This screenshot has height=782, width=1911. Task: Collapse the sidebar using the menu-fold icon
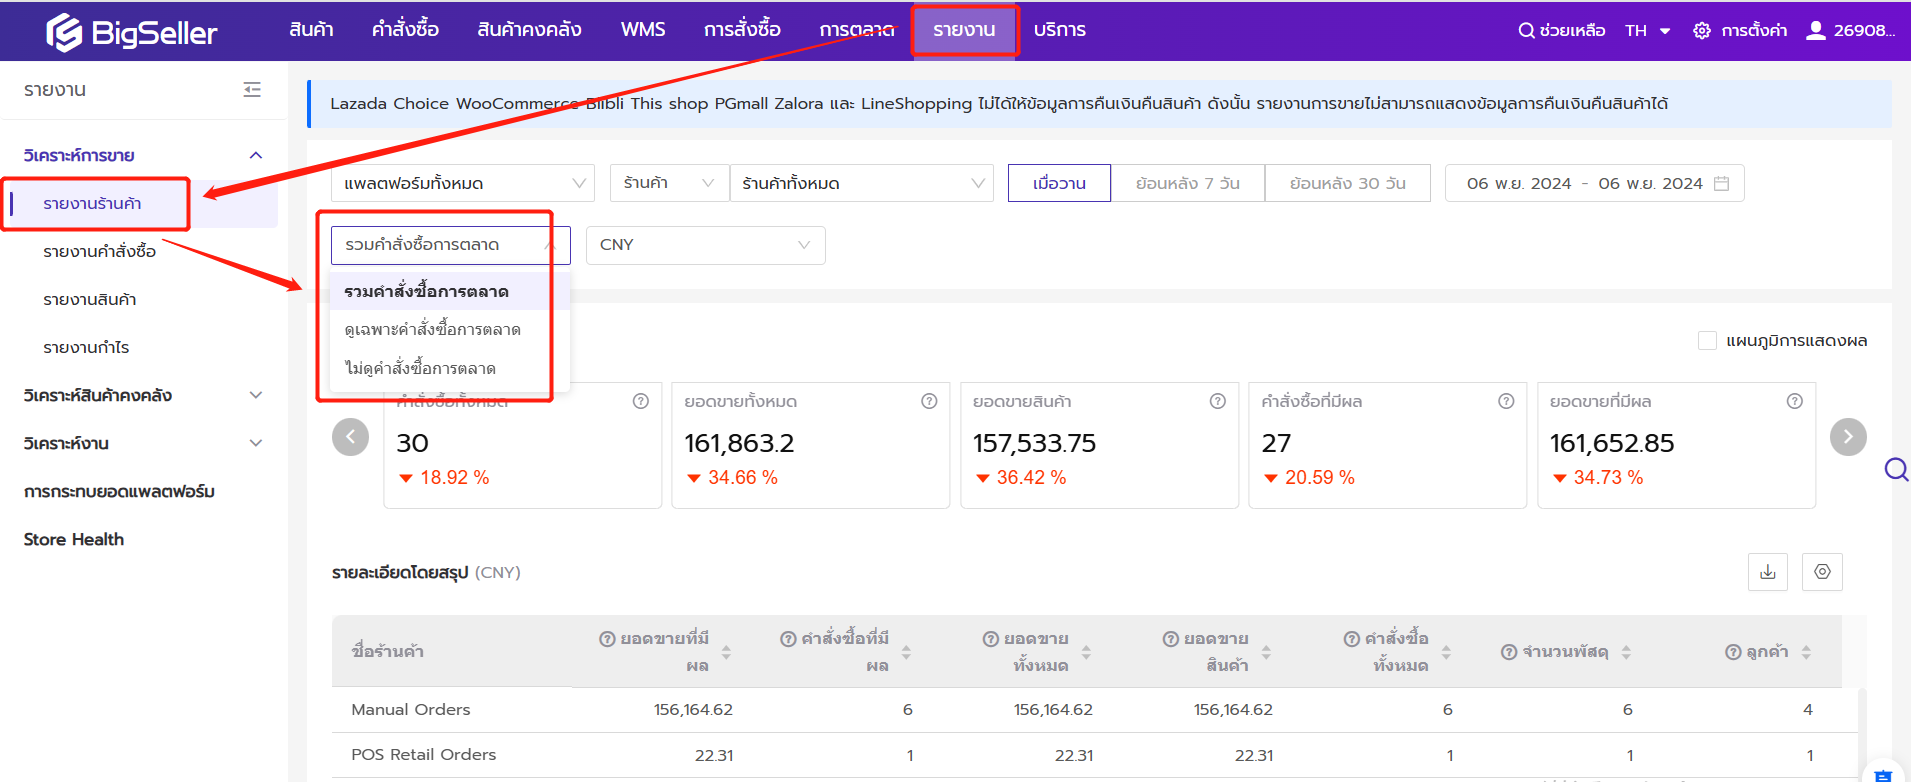coord(252,90)
